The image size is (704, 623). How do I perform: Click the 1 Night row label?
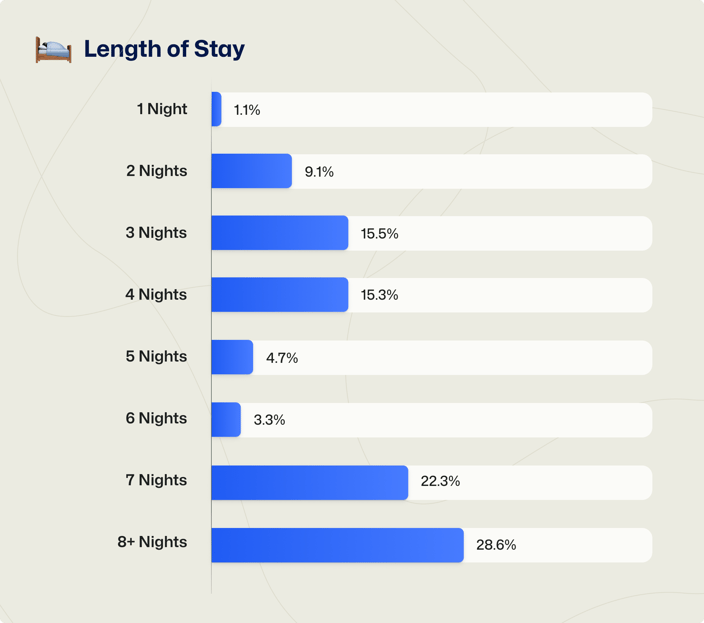pyautogui.click(x=162, y=109)
